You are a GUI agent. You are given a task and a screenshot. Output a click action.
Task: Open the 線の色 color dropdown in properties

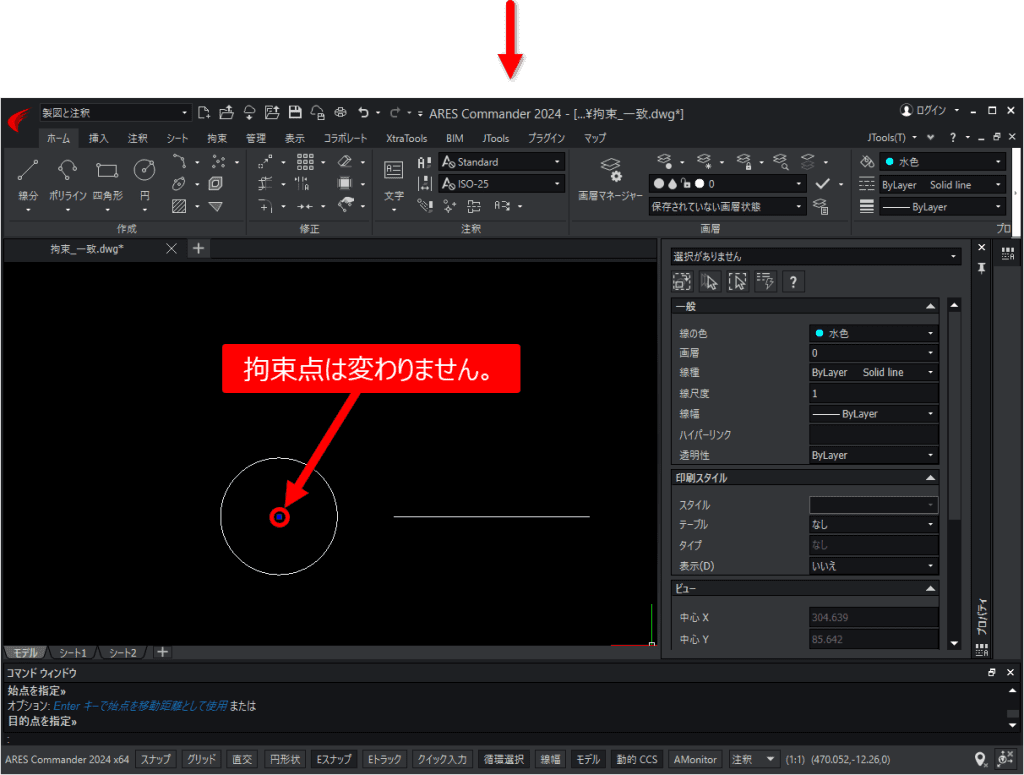click(873, 333)
